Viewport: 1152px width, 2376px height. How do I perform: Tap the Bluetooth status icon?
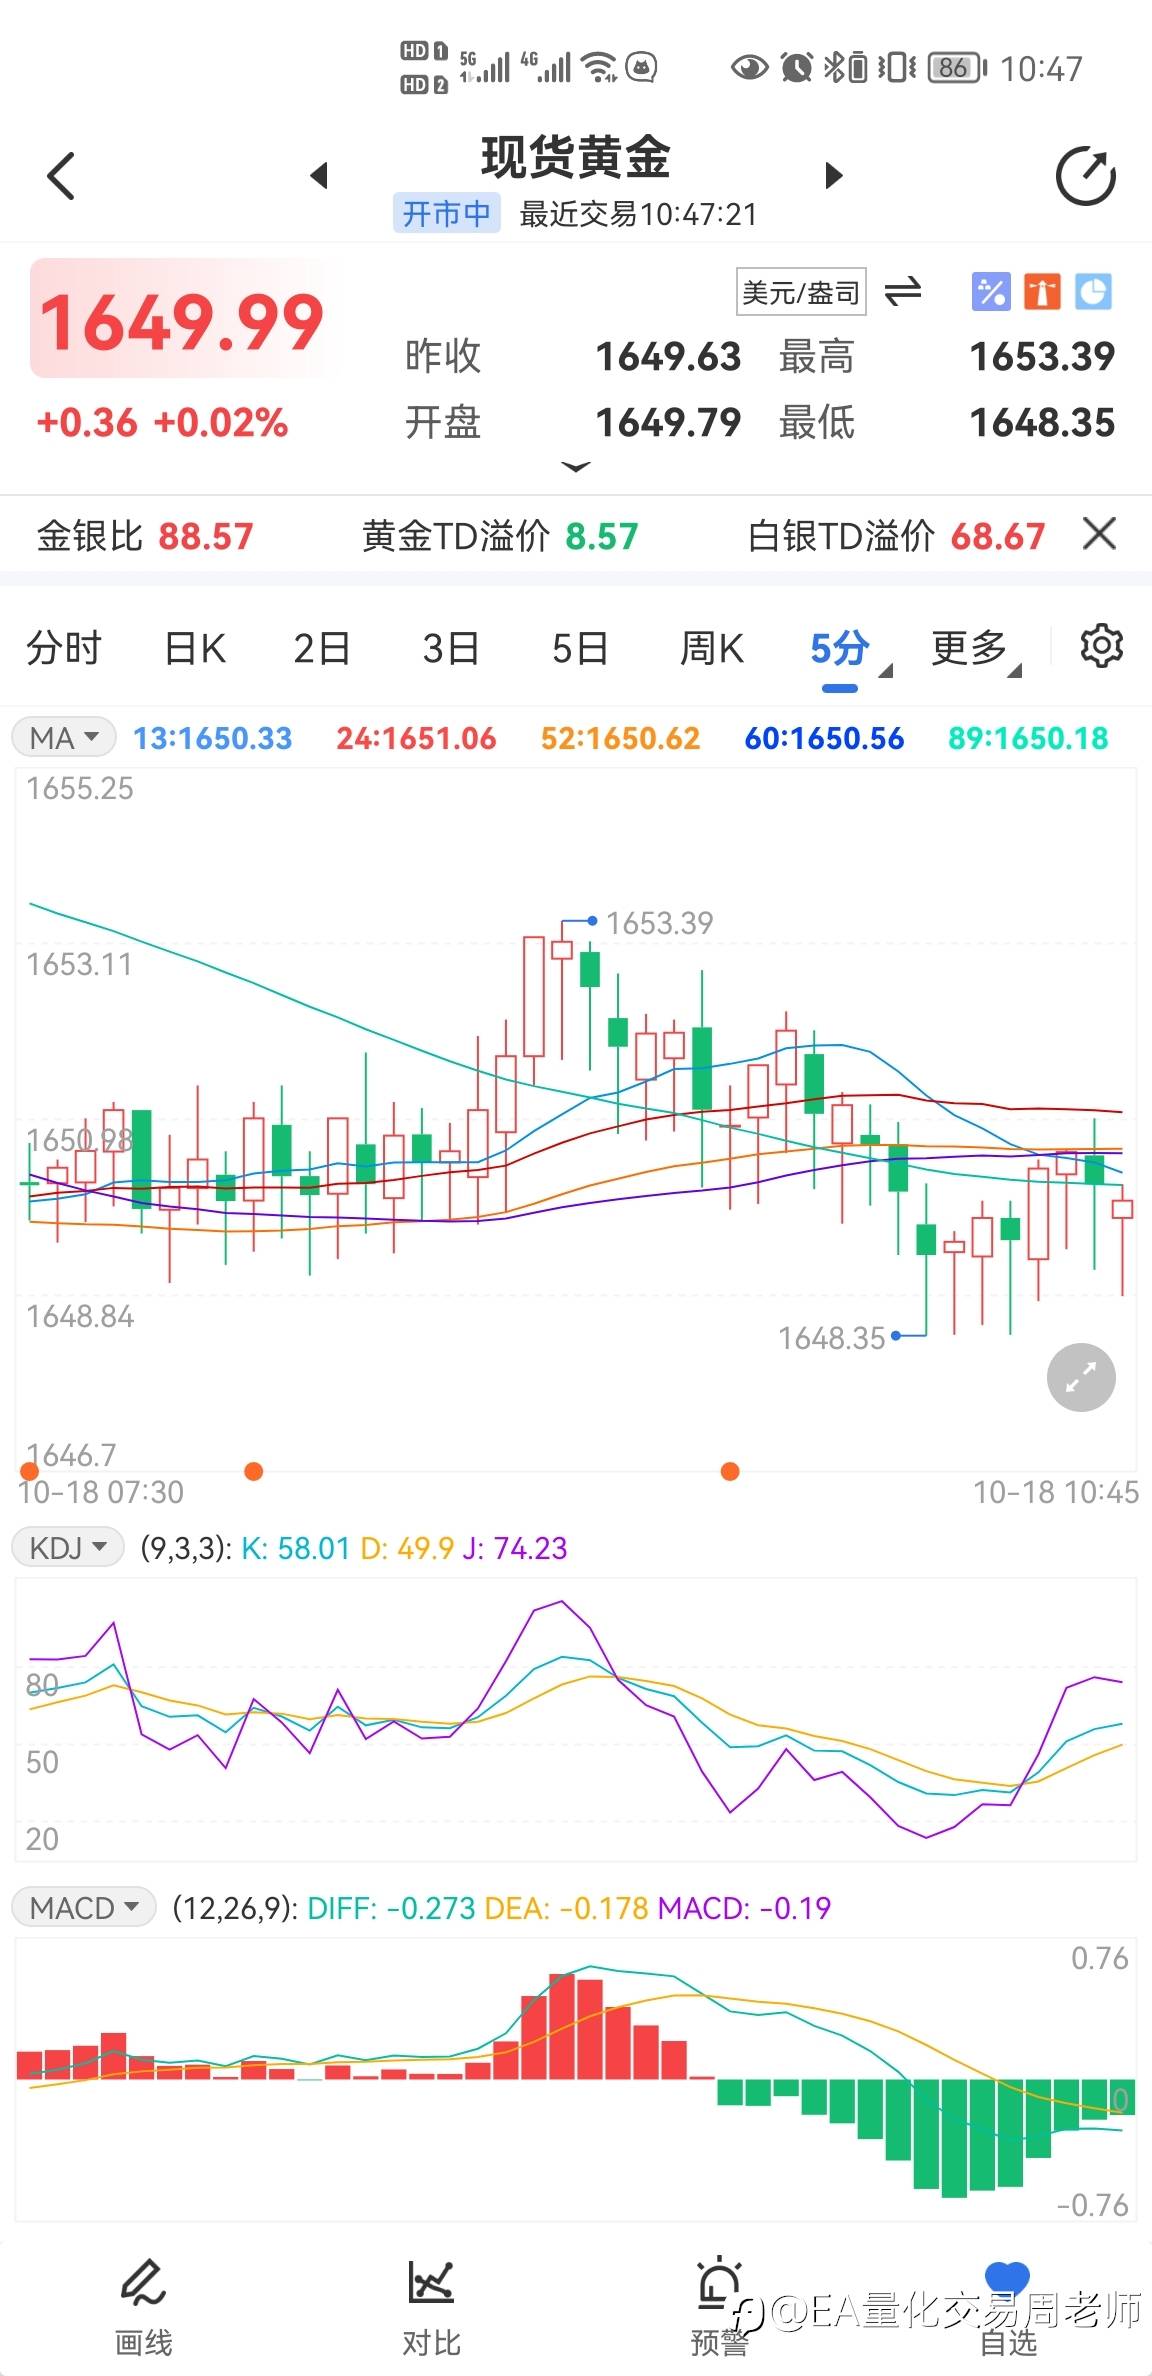pos(834,67)
